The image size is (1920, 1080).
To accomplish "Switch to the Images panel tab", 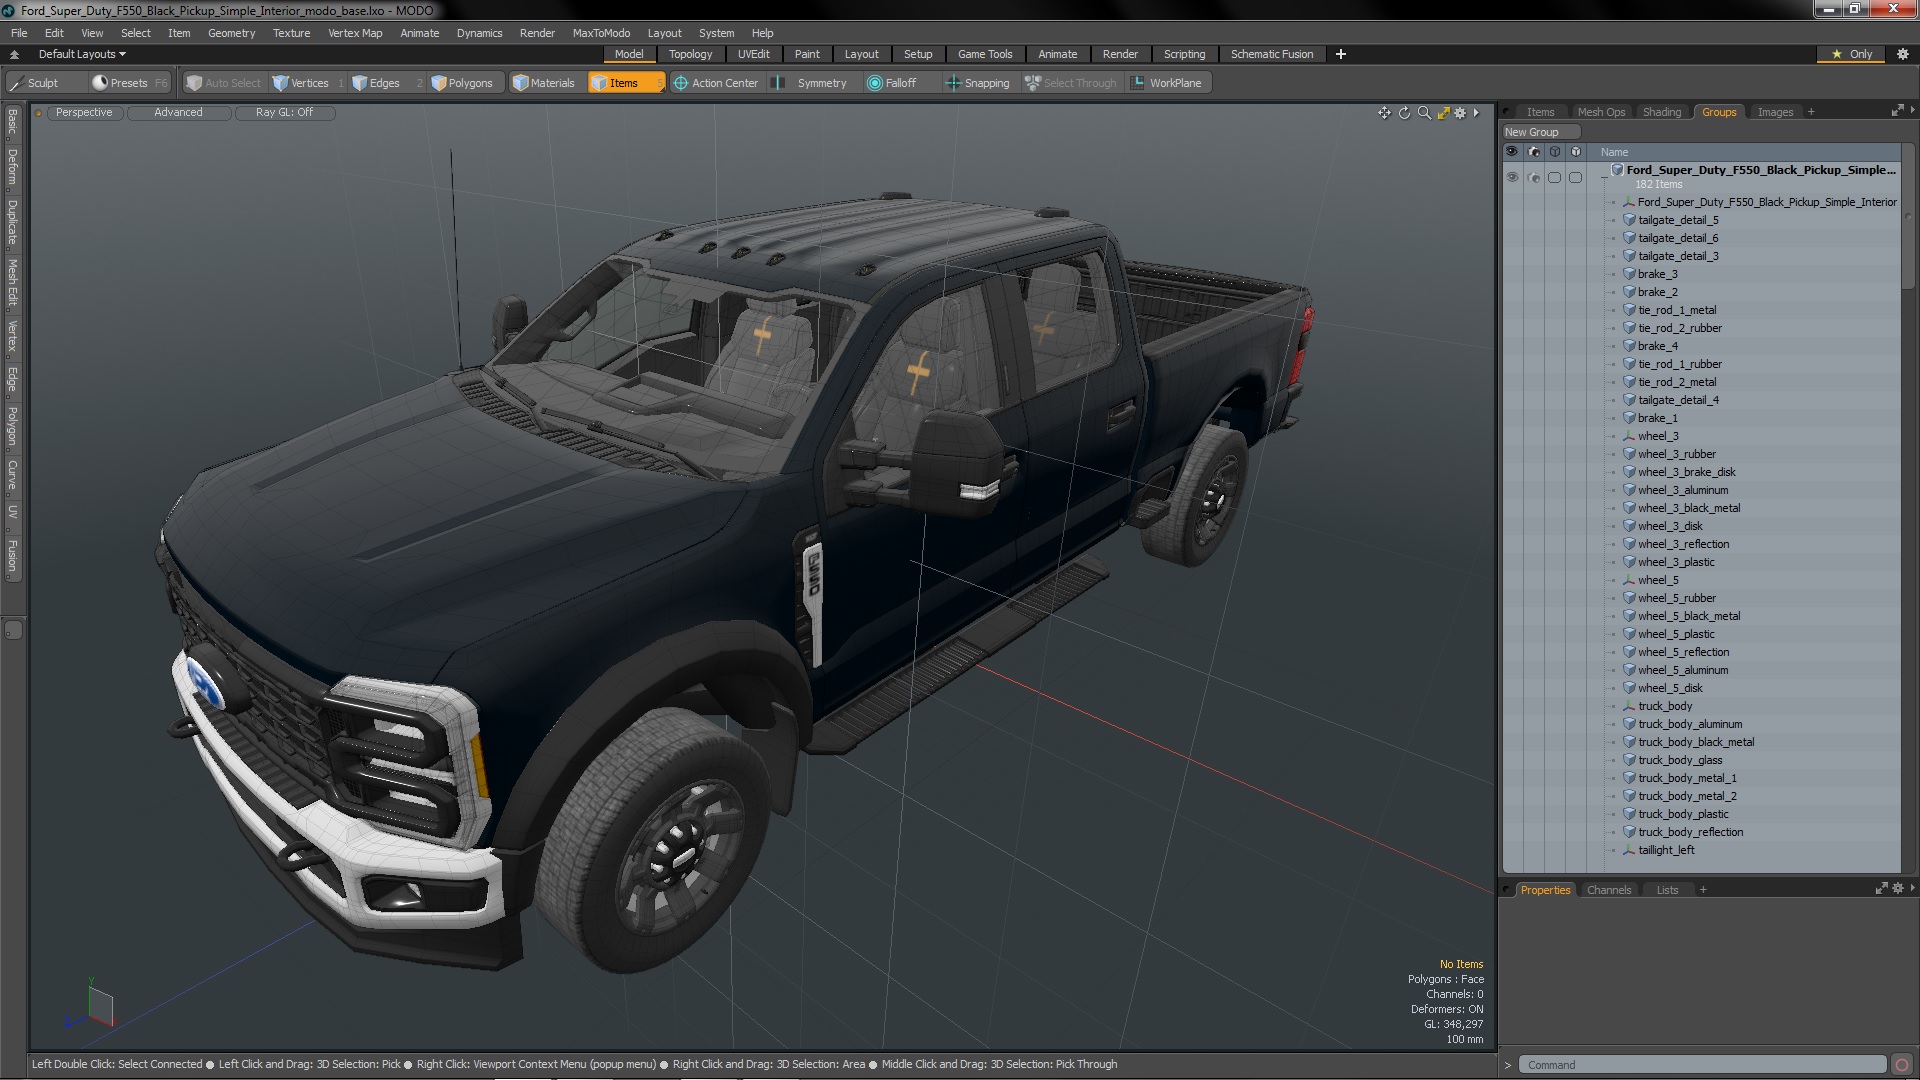I will [x=1775, y=112].
